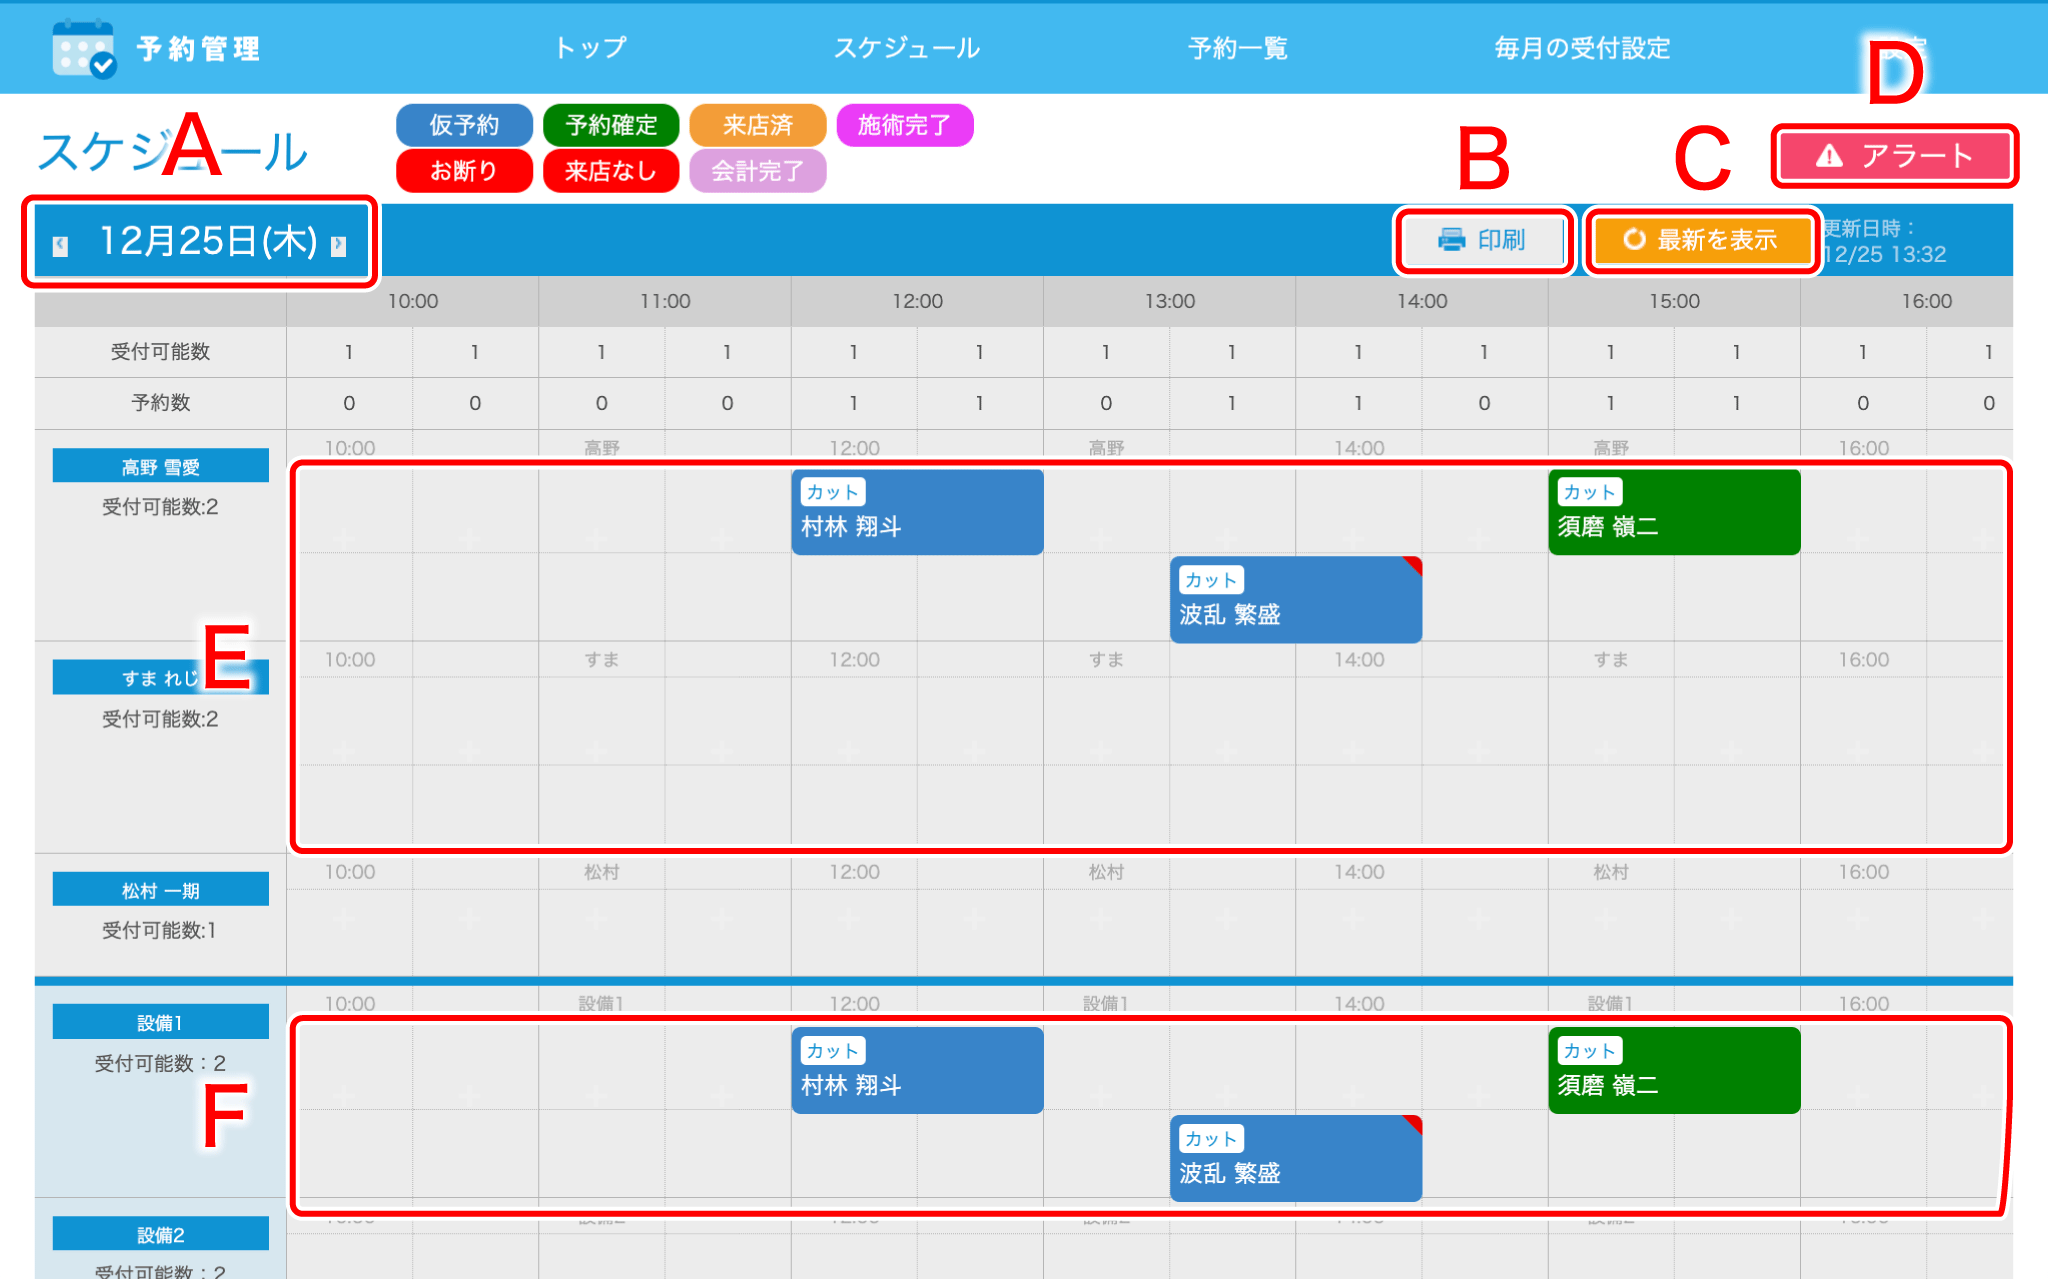This screenshot has width=2048, height=1279.
Task: Open 須磨 嶺二's green appointment block
Action: (x=1673, y=512)
